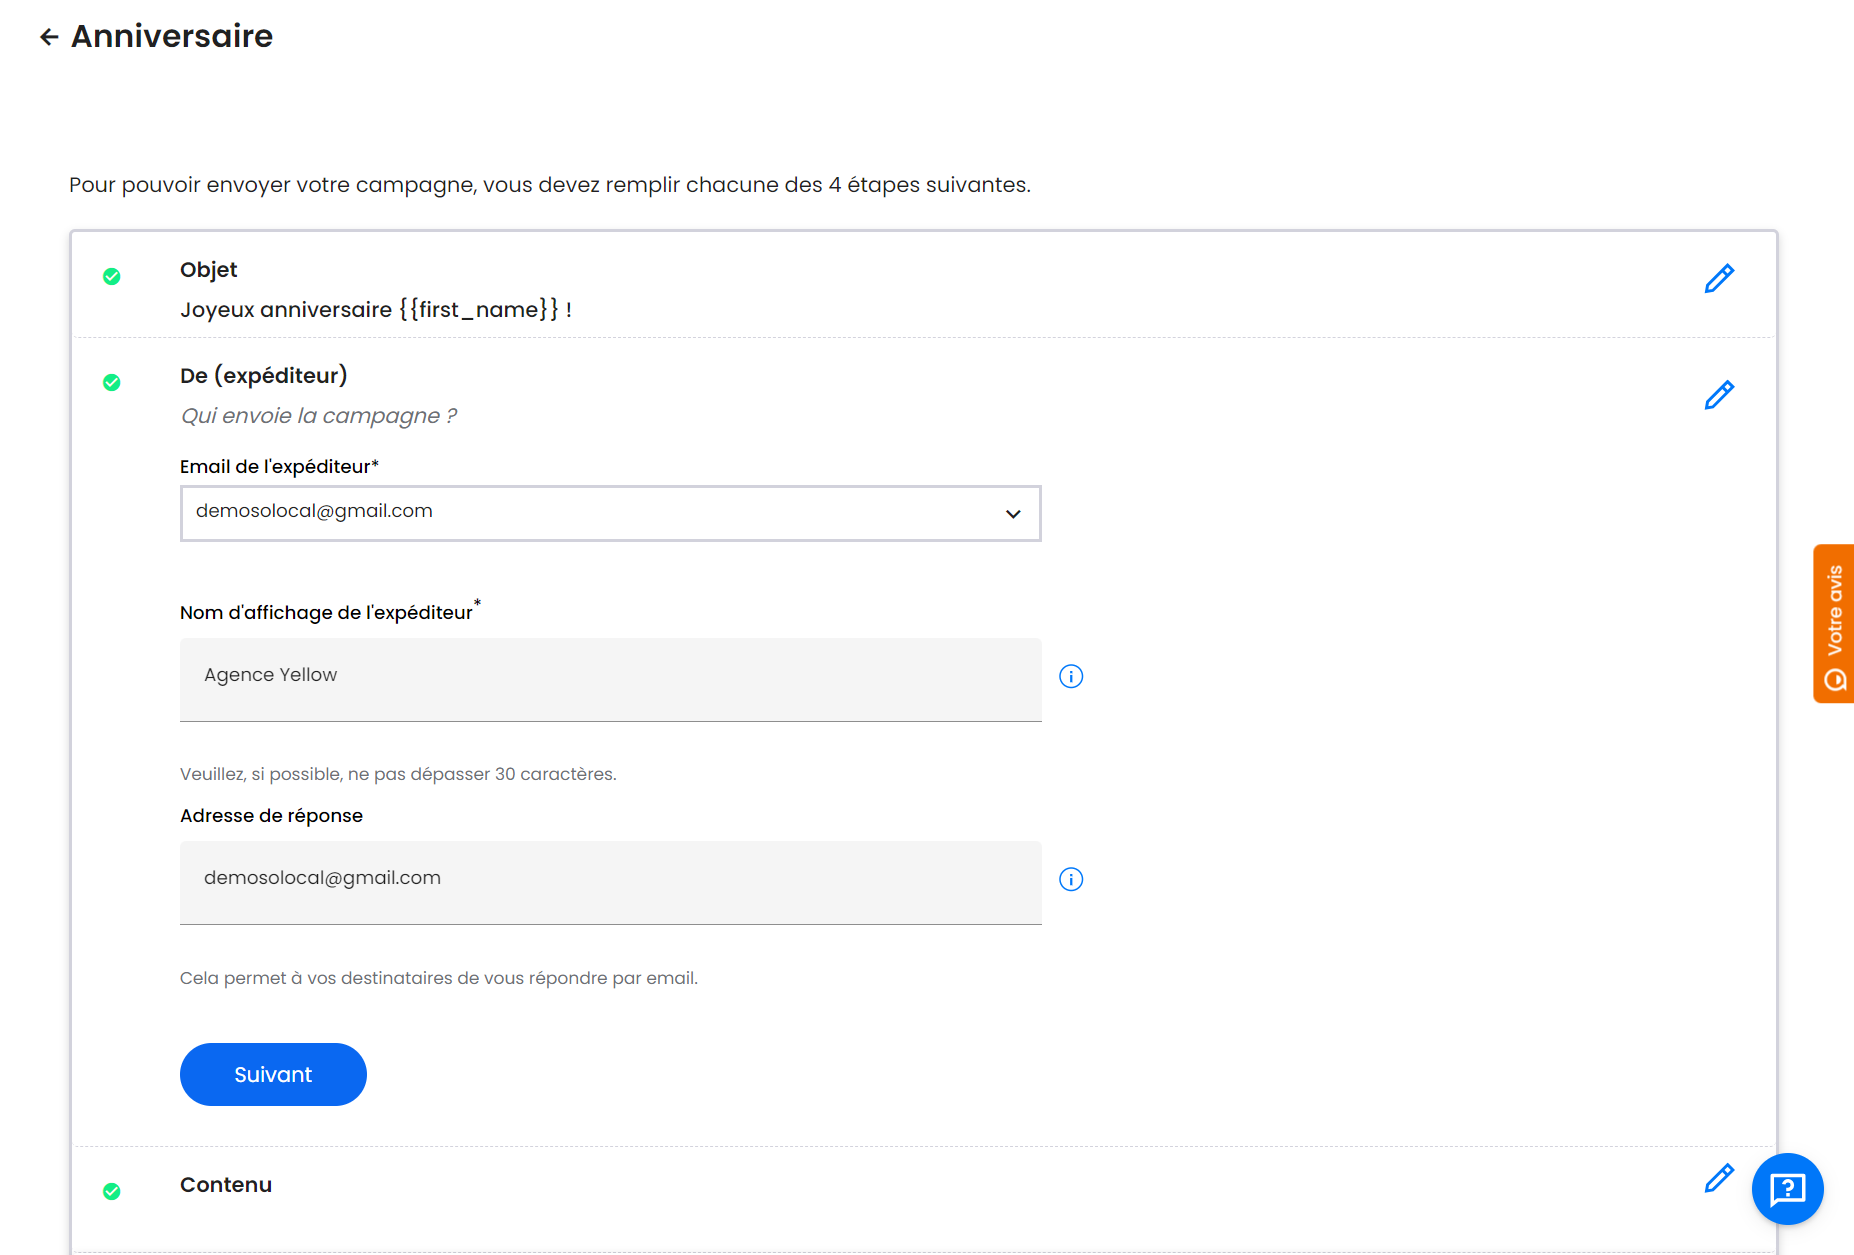Click the back arrow next to Anniversaire
Image resolution: width=1854 pixels, height=1255 pixels.
point(49,37)
